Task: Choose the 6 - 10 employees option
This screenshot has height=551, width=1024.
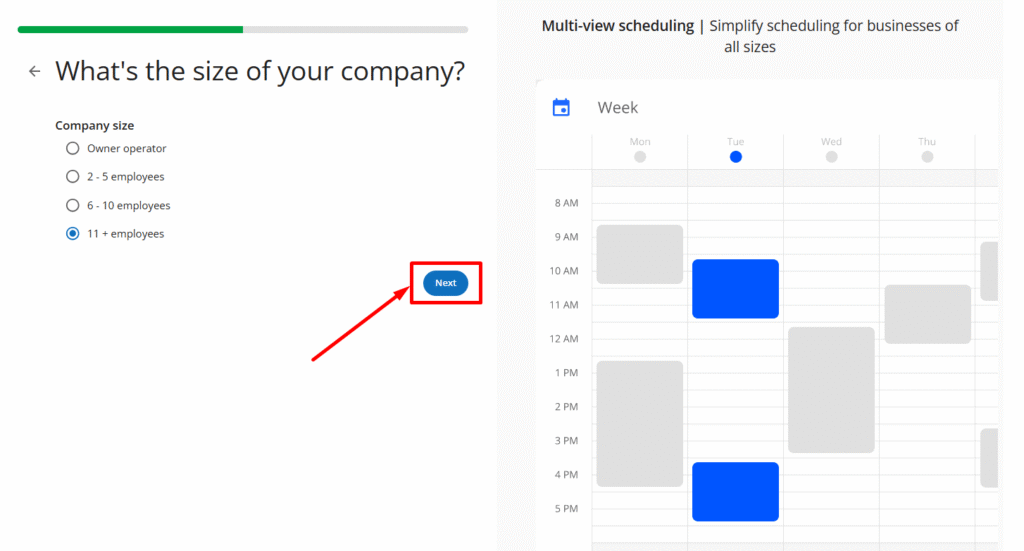Action: pyautogui.click(x=72, y=205)
